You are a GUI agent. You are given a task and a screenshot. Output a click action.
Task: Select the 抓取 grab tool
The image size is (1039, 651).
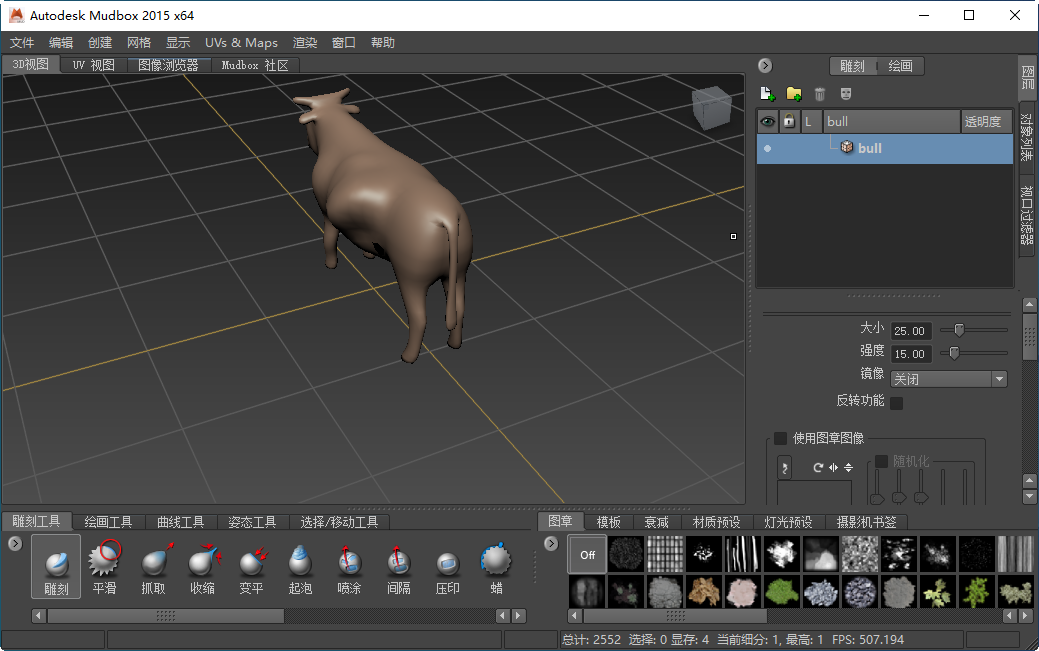click(154, 566)
